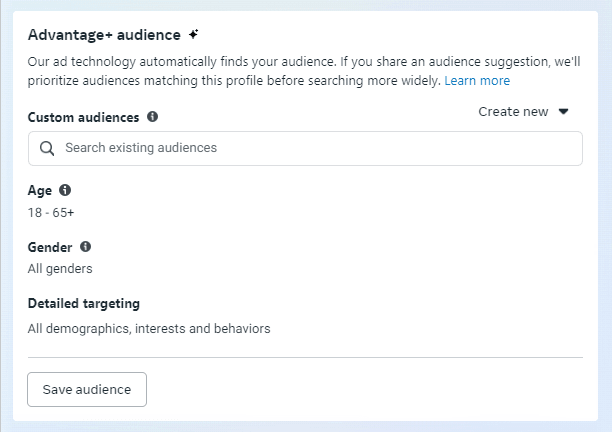Click the Gender info icon
Screen dimensions: 612x432
click(x=85, y=247)
